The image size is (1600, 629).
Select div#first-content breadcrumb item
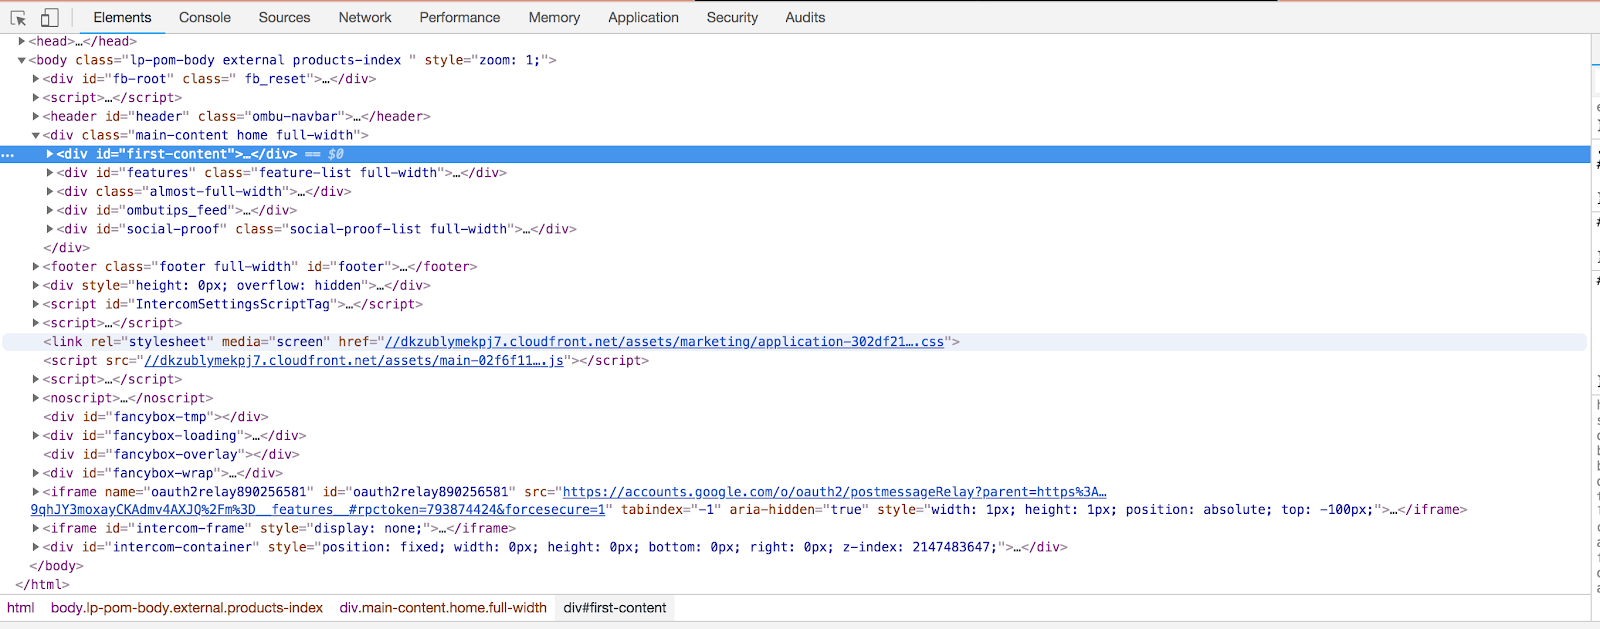pos(614,608)
